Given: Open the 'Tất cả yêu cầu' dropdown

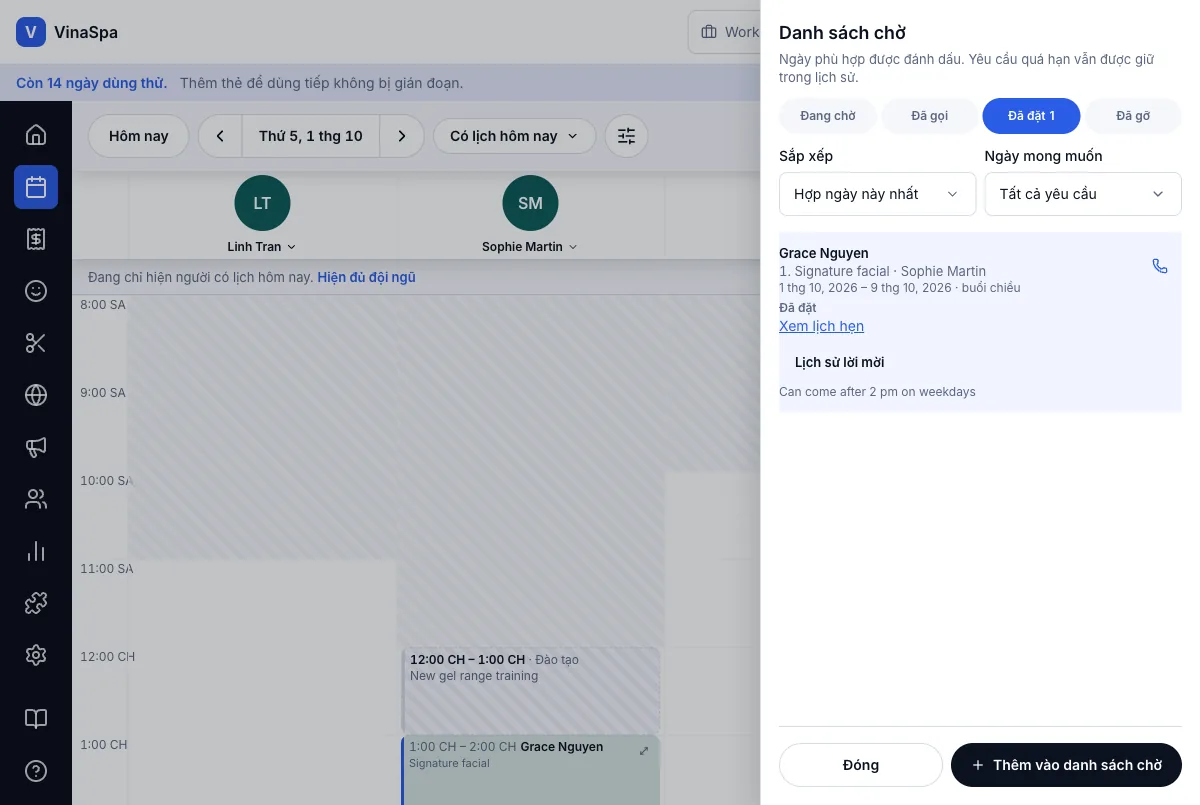Looking at the screenshot, I should click(1083, 194).
